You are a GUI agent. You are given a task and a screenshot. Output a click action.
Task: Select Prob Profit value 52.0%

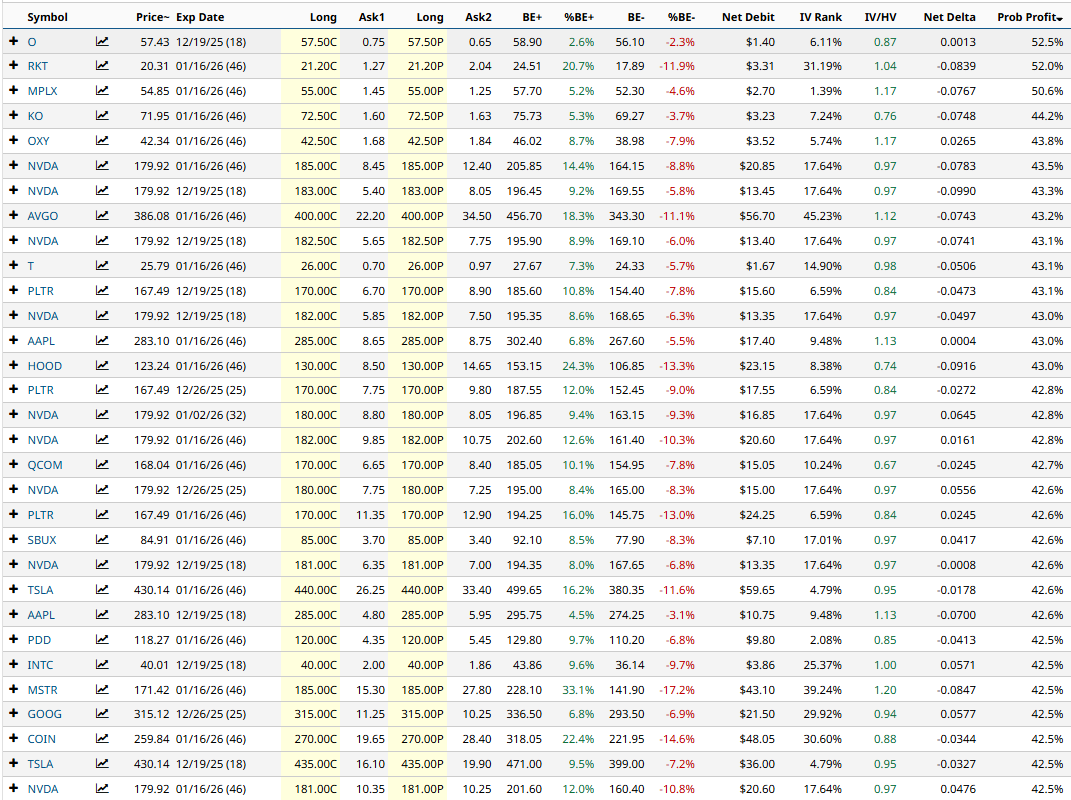(1047, 66)
